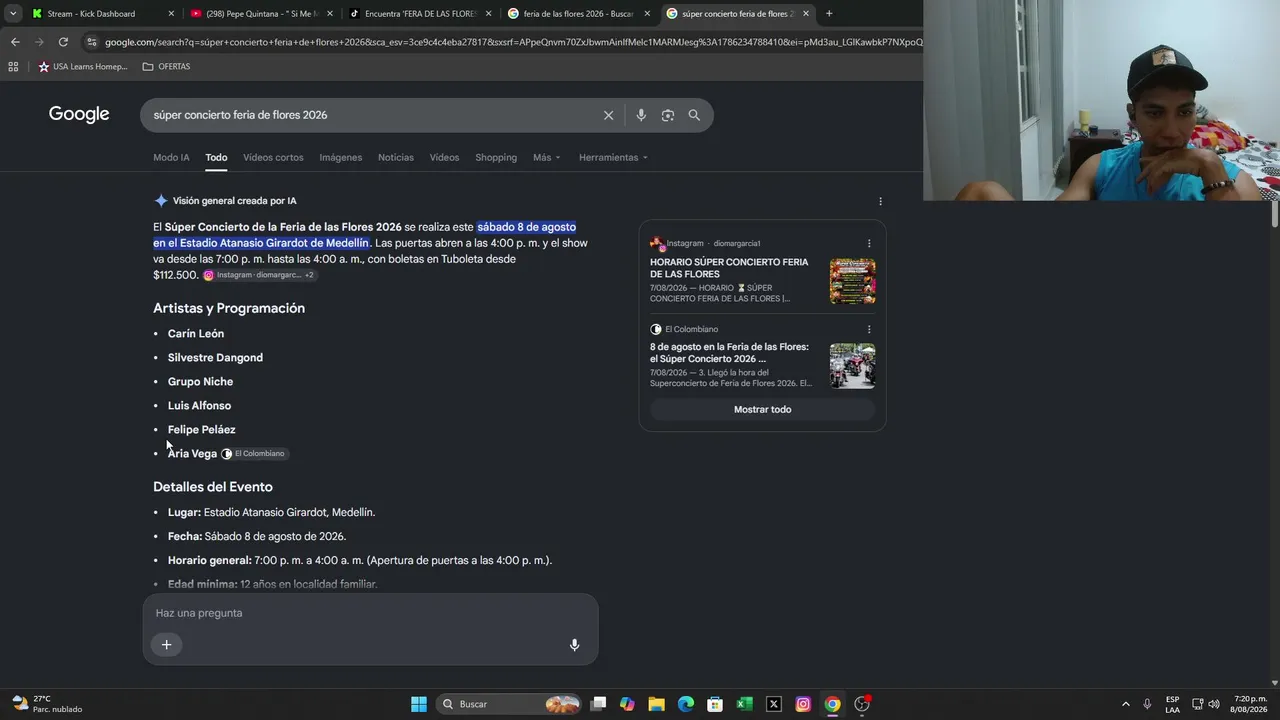This screenshot has width=1280, height=720.
Task: Open the USA Learns bookmark
Action: click(83, 67)
